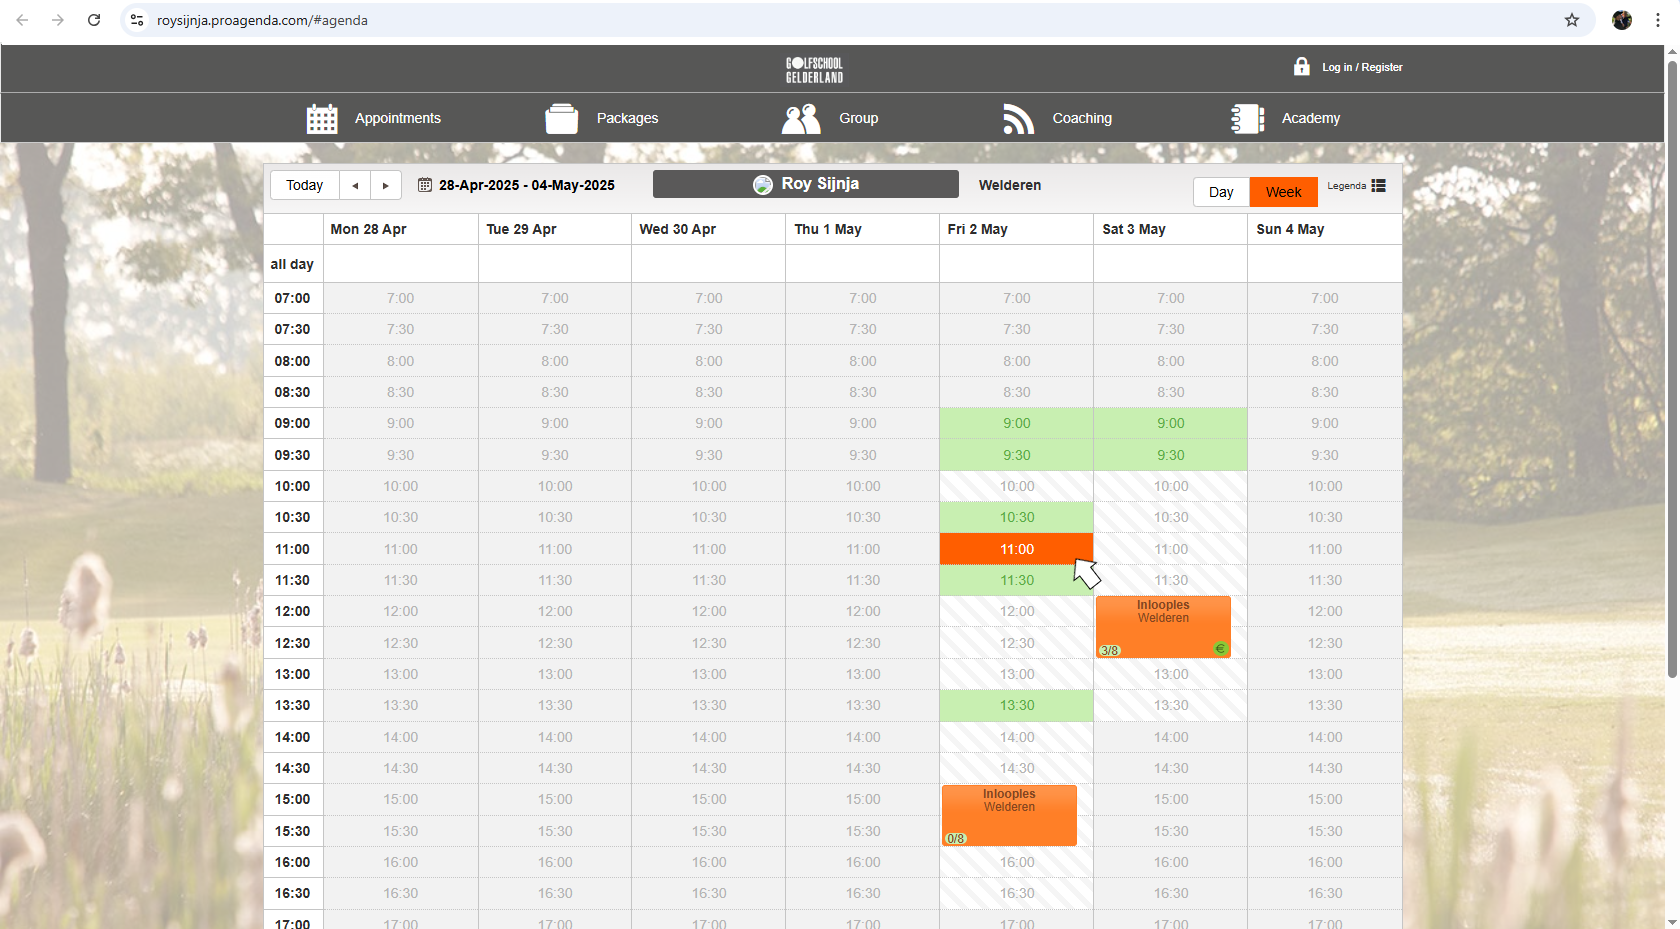Image resolution: width=1680 pixels, height=929 pixels.
Task: Bookmark this page with star icon
Action: coord(1571,20)
